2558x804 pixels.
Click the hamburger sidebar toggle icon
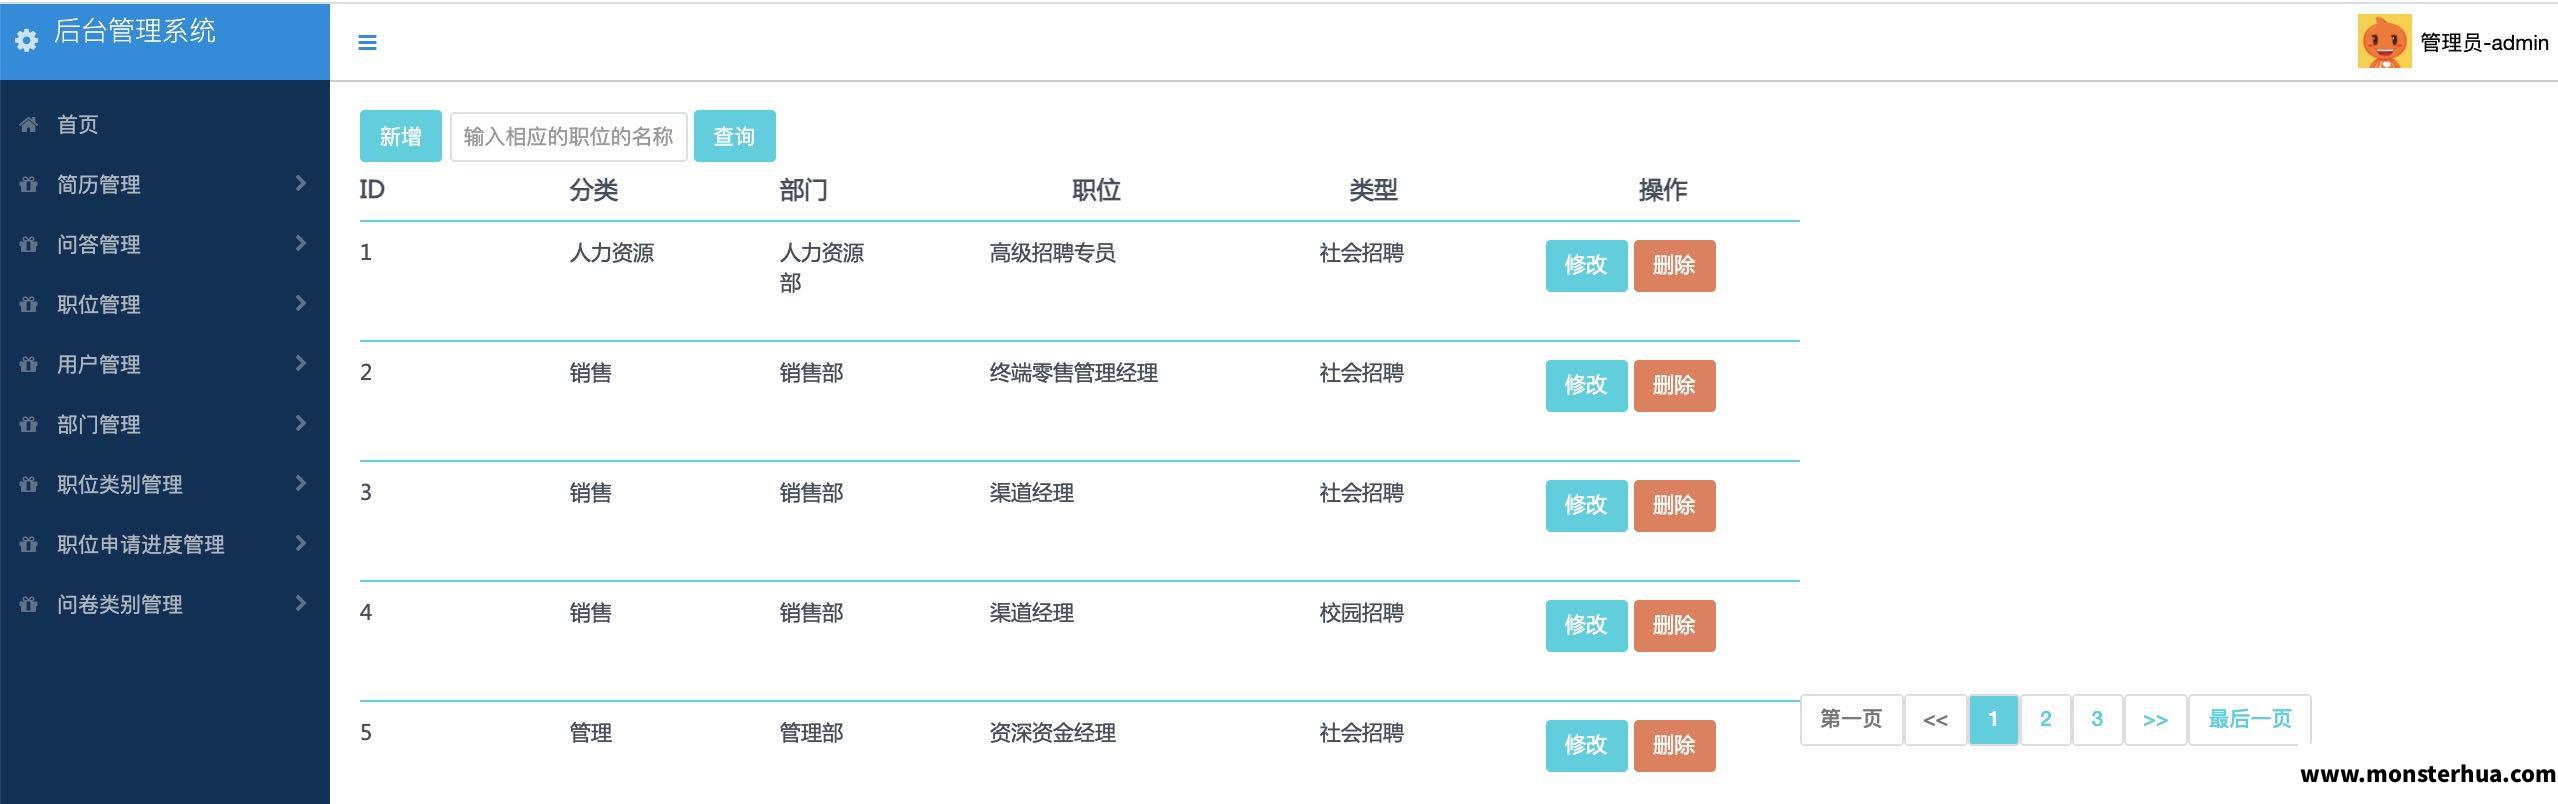tap(367, 42)
